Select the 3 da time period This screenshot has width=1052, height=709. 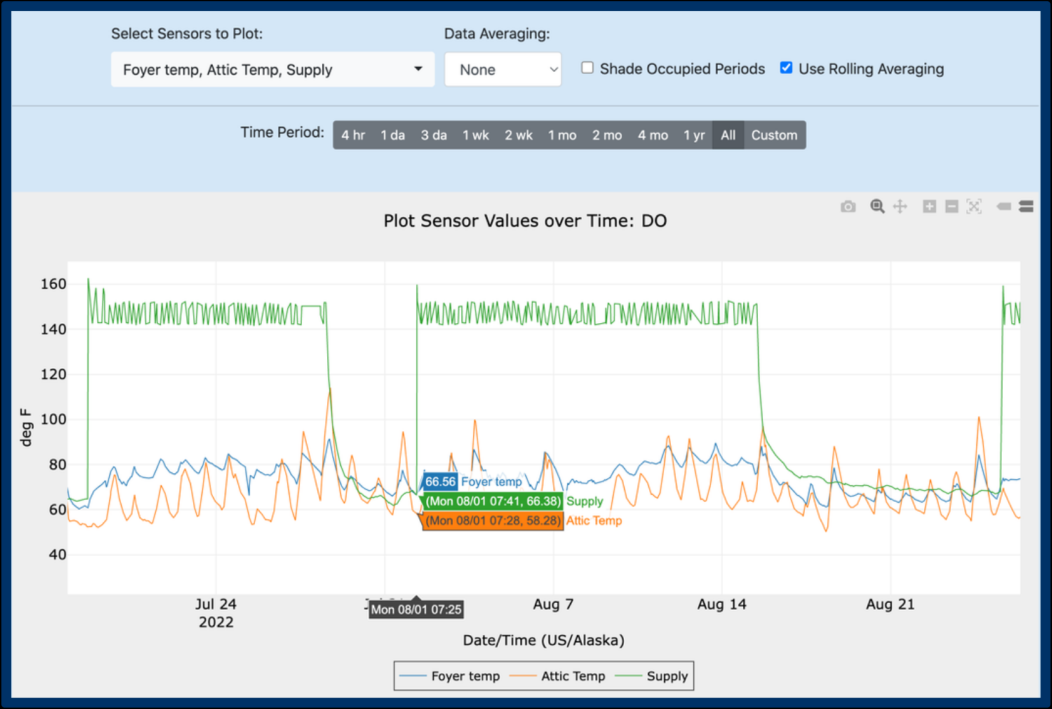click(x=433, y=135)
